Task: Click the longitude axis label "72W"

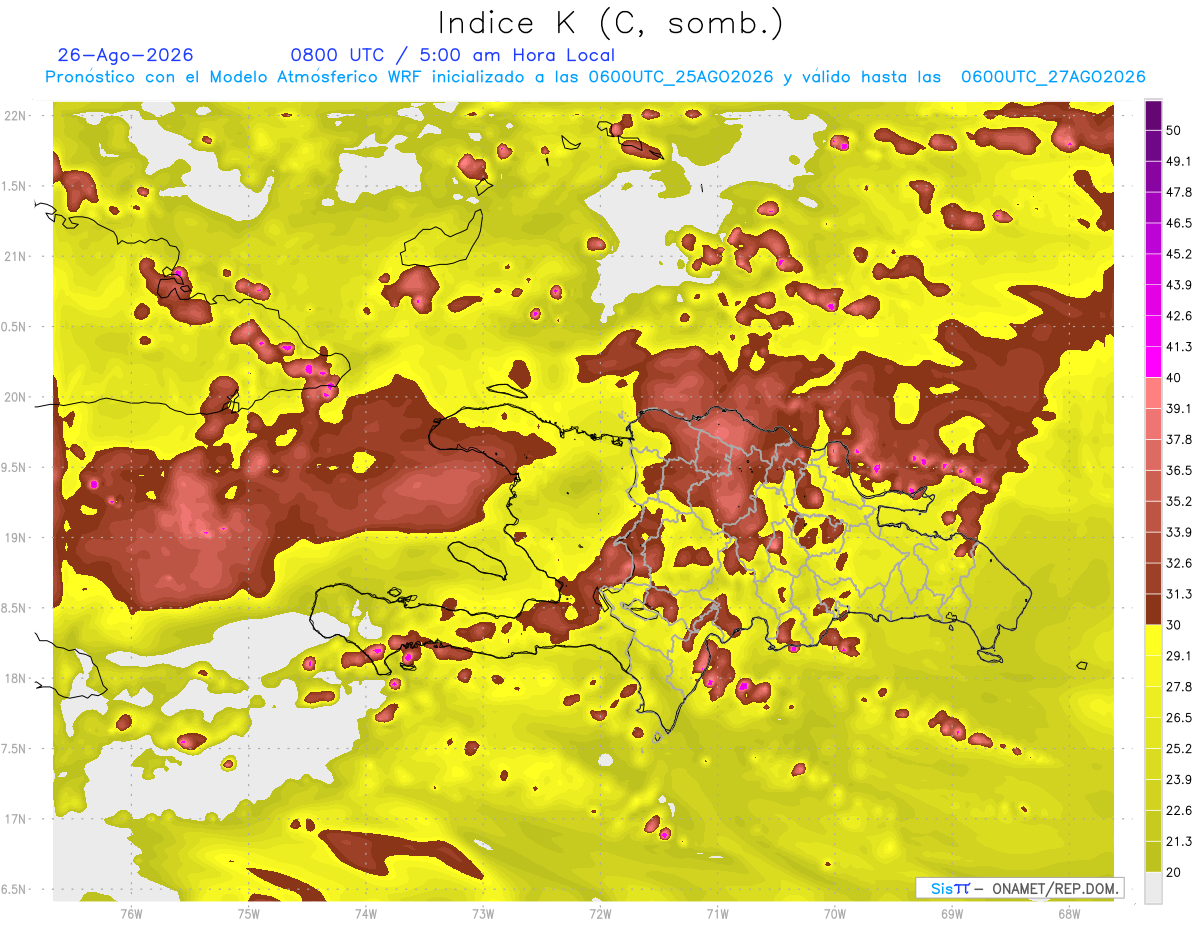Action: pyautogui.click(x=600, y=913)
